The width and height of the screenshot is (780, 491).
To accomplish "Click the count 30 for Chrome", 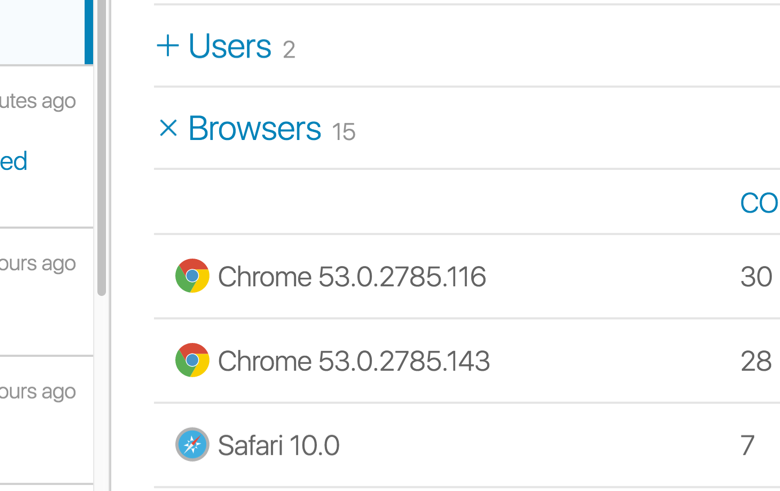I will point(756,277).
